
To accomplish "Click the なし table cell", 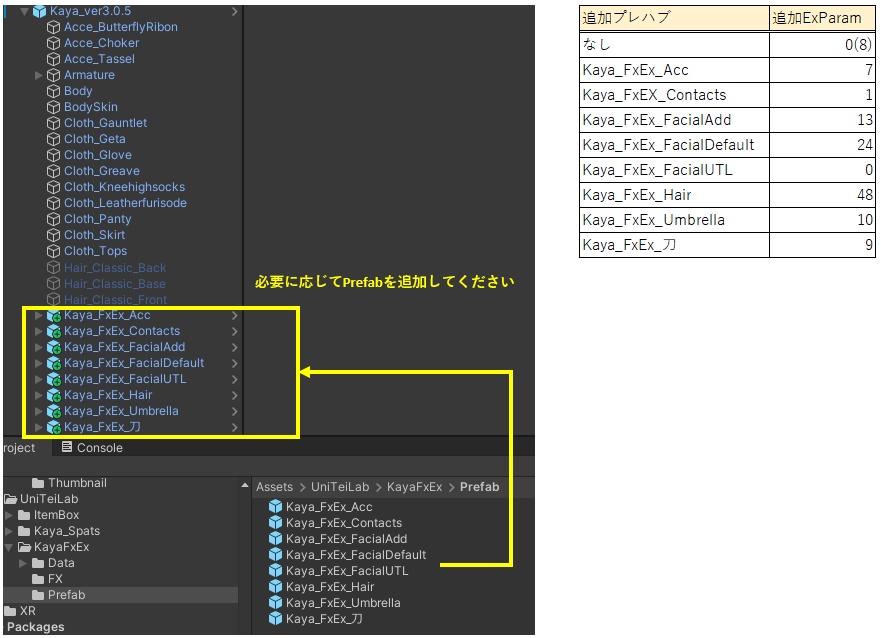I will point(674,44).
